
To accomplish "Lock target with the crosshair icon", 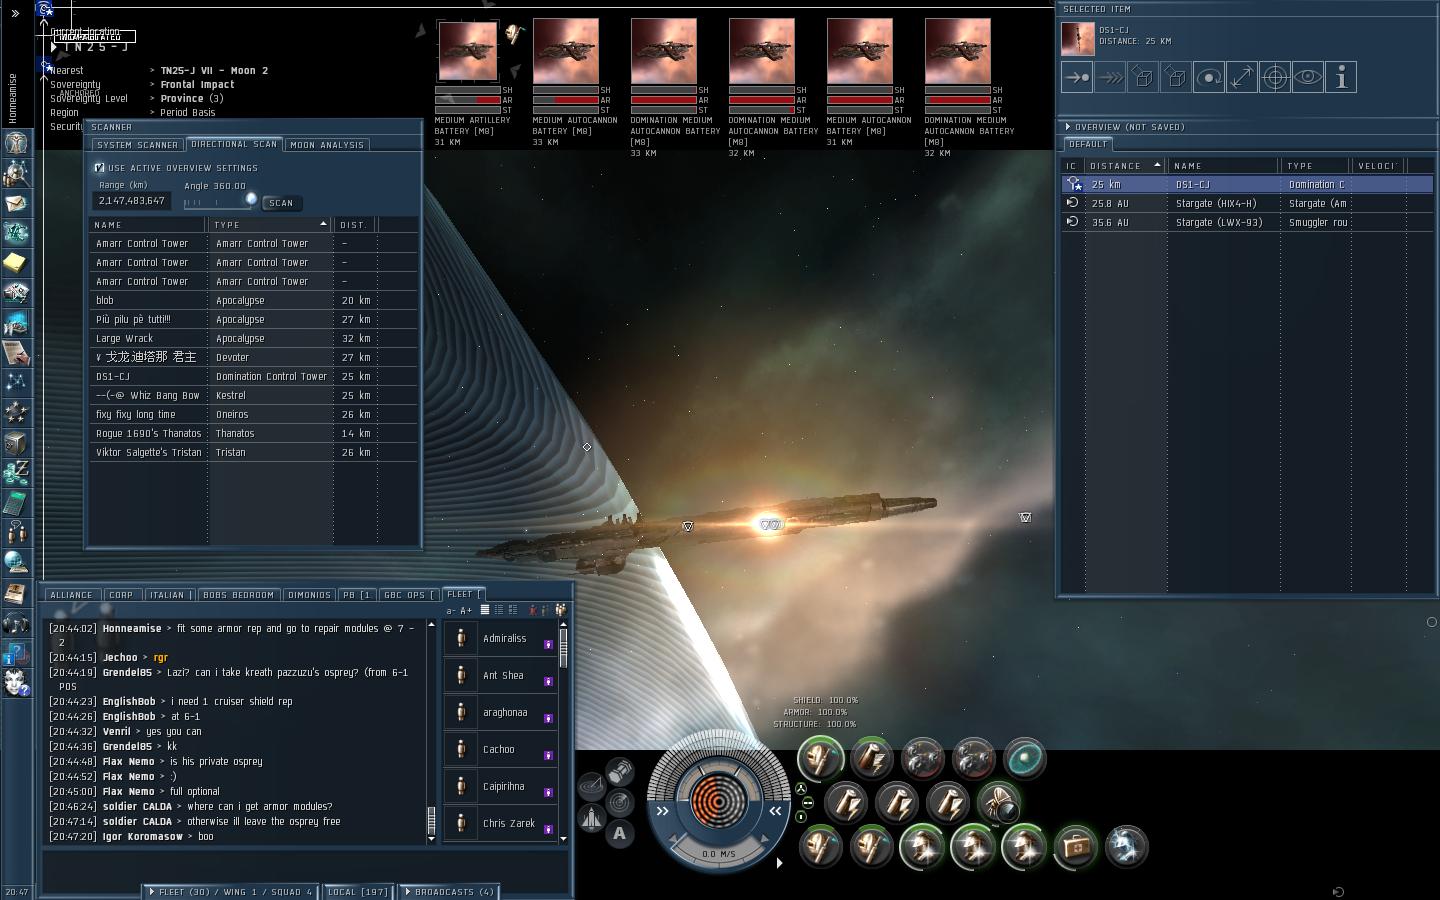I will tap(1275, 77).
